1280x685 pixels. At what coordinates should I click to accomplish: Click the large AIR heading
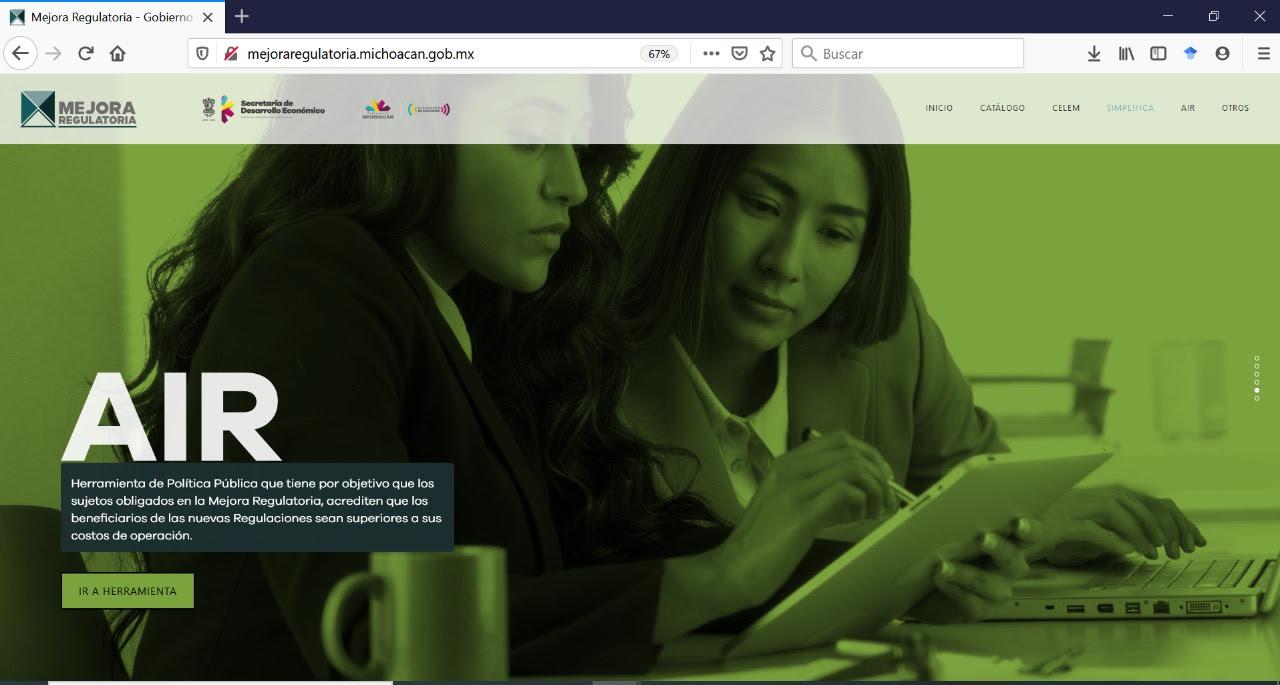pos(171,418)
